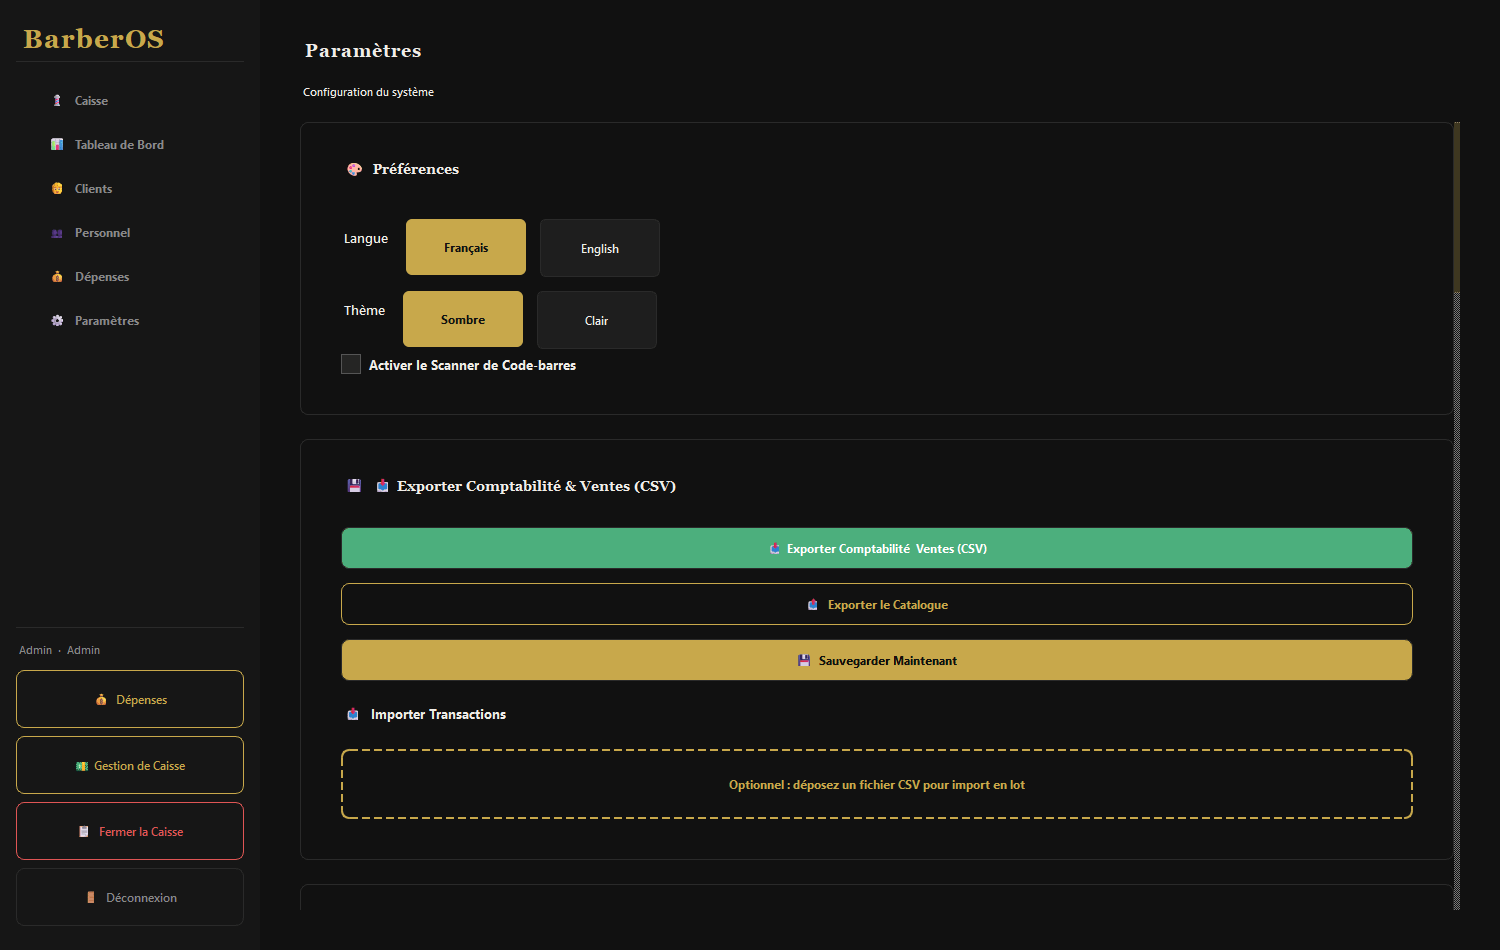
Task: Click the Caisse sidebar icon
Action: pos(57,101)
